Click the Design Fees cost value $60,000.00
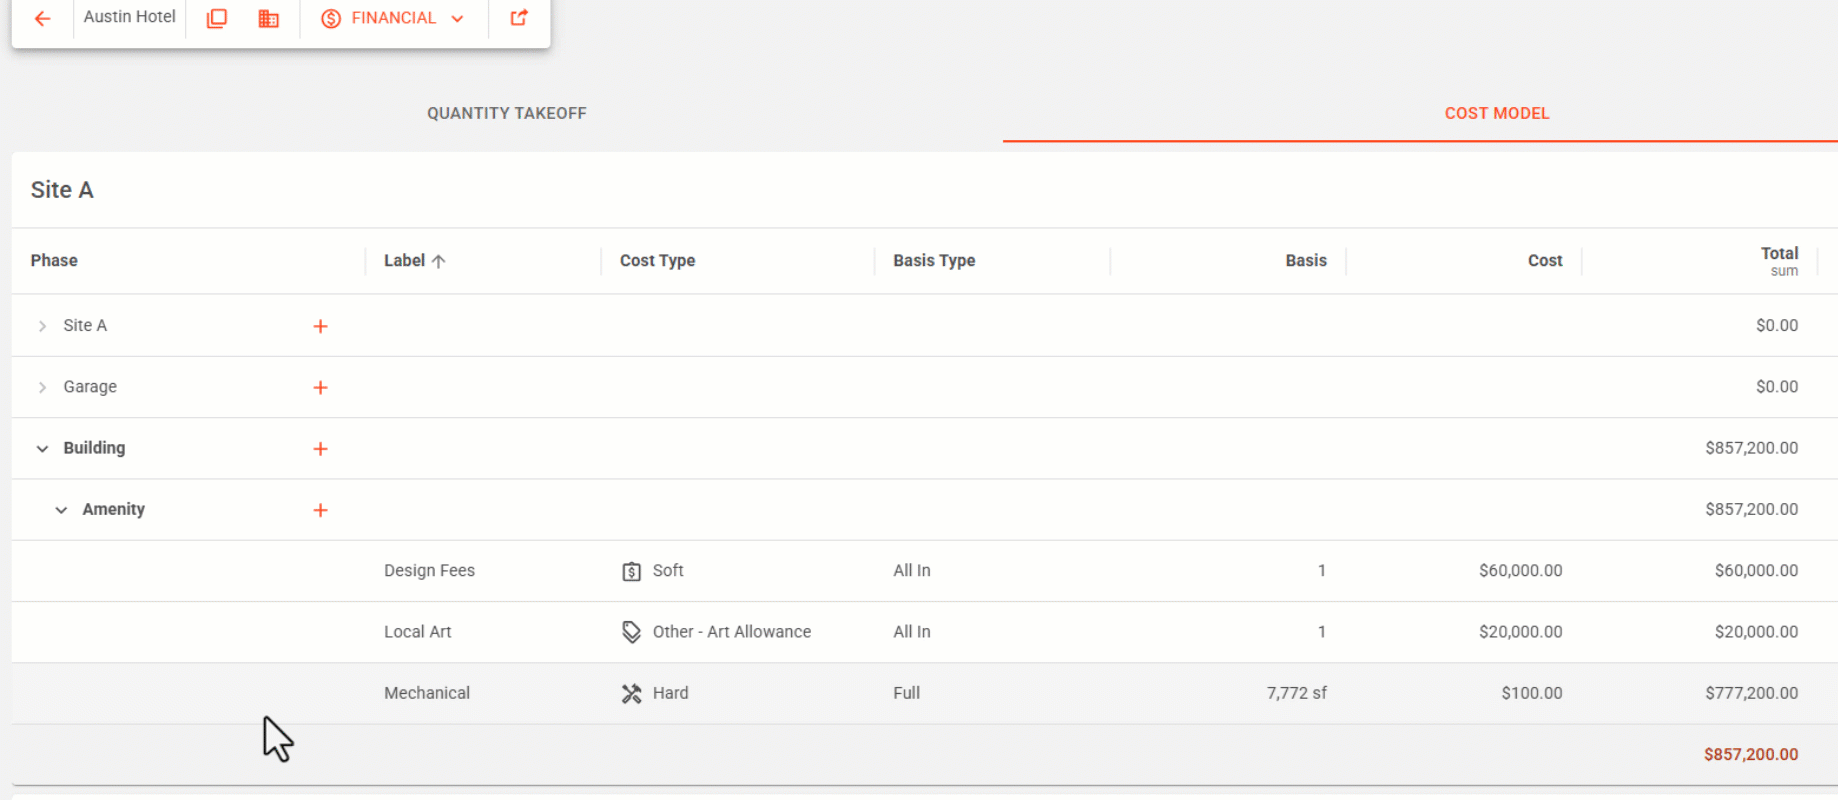The height and width of the screenshot is (800, 1838). [x=1520, y=570]
